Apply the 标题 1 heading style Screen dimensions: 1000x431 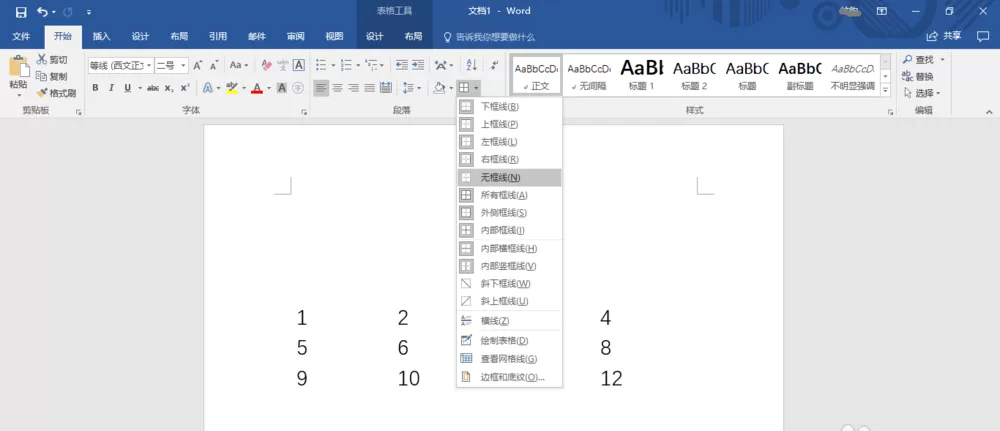click(x=642, y=75)
